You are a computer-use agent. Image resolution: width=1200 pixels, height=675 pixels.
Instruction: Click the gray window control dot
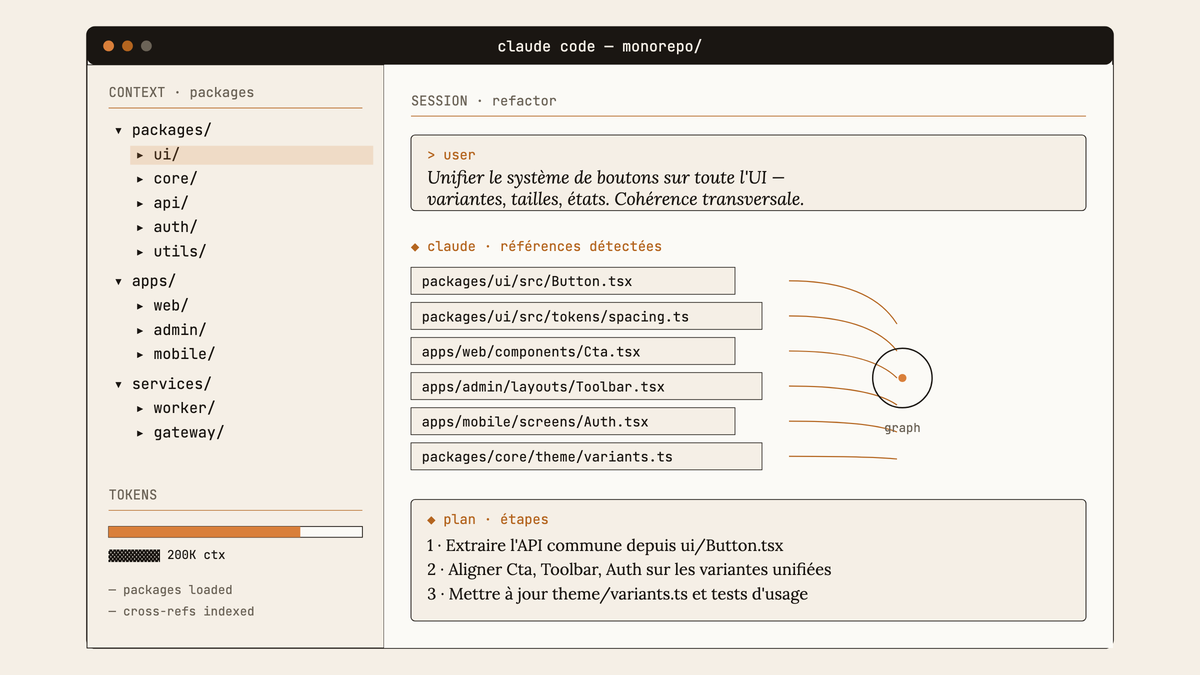coord(146,46)
